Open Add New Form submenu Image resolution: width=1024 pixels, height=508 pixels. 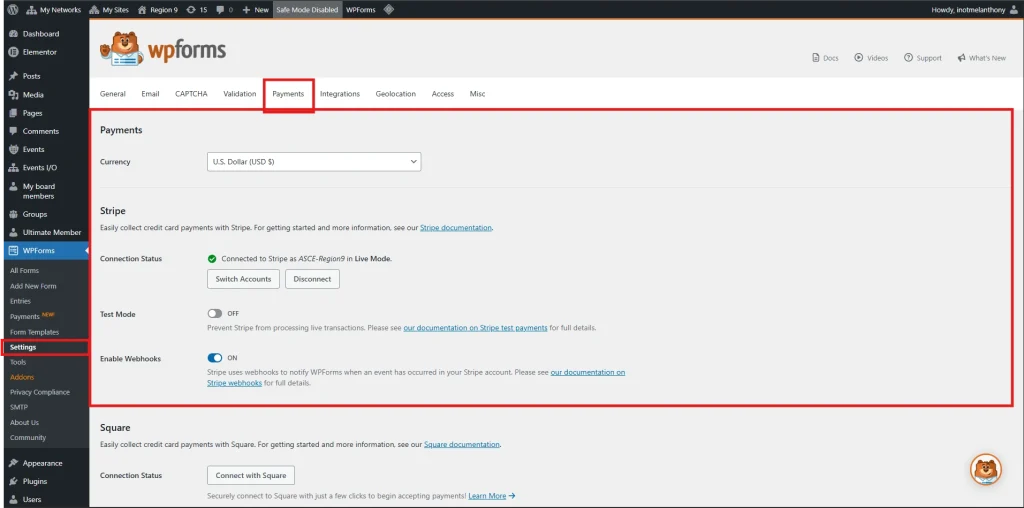point(33,286)
